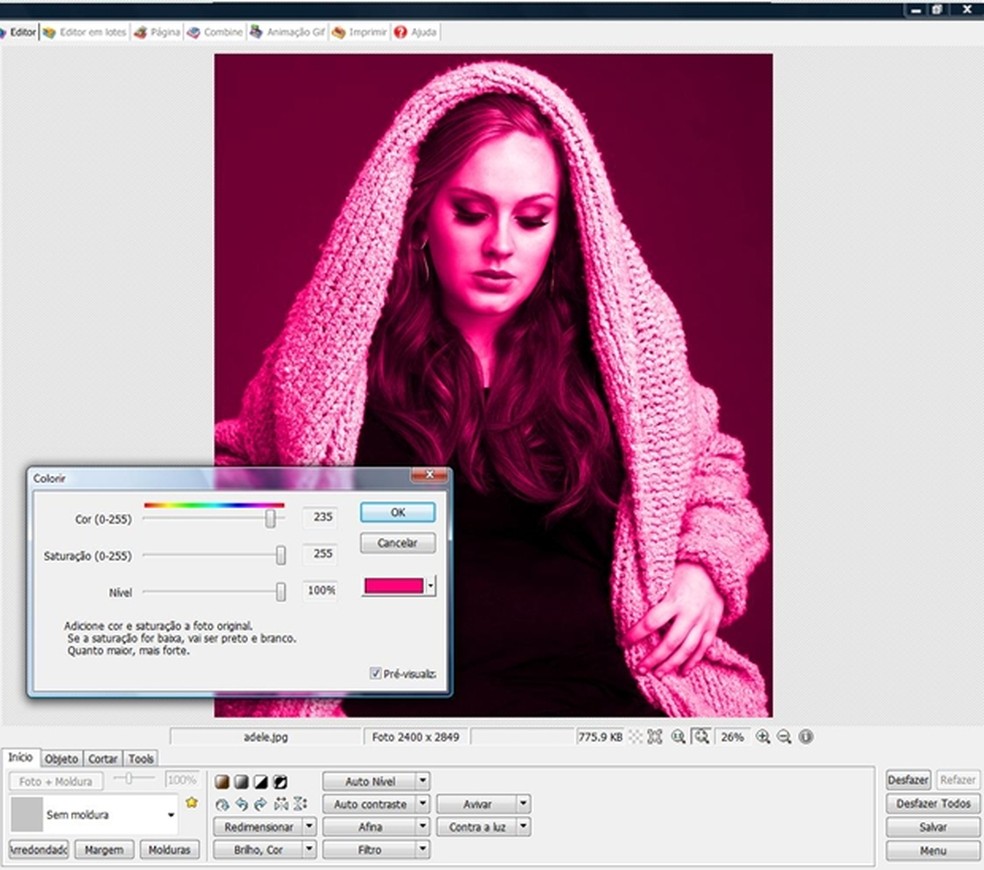Click the 26% zoom value box

pyautogui.click(x=732, y=737)
